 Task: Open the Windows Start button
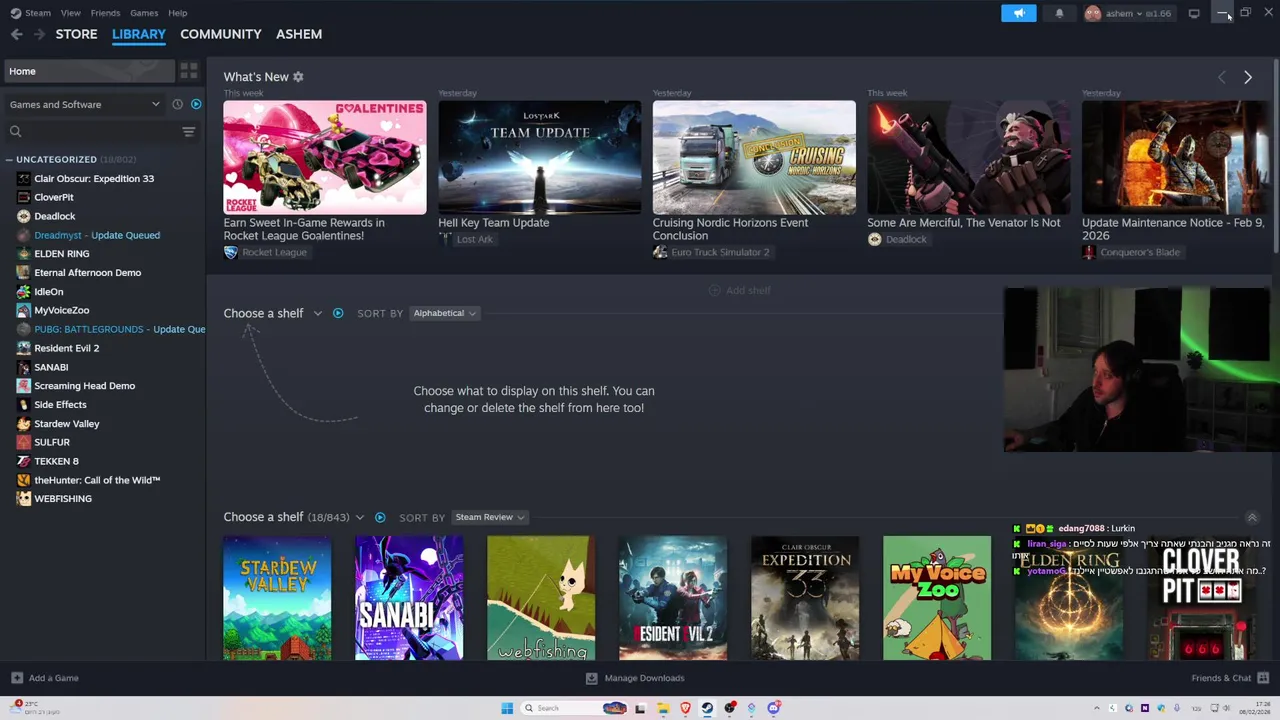point(507,708)
